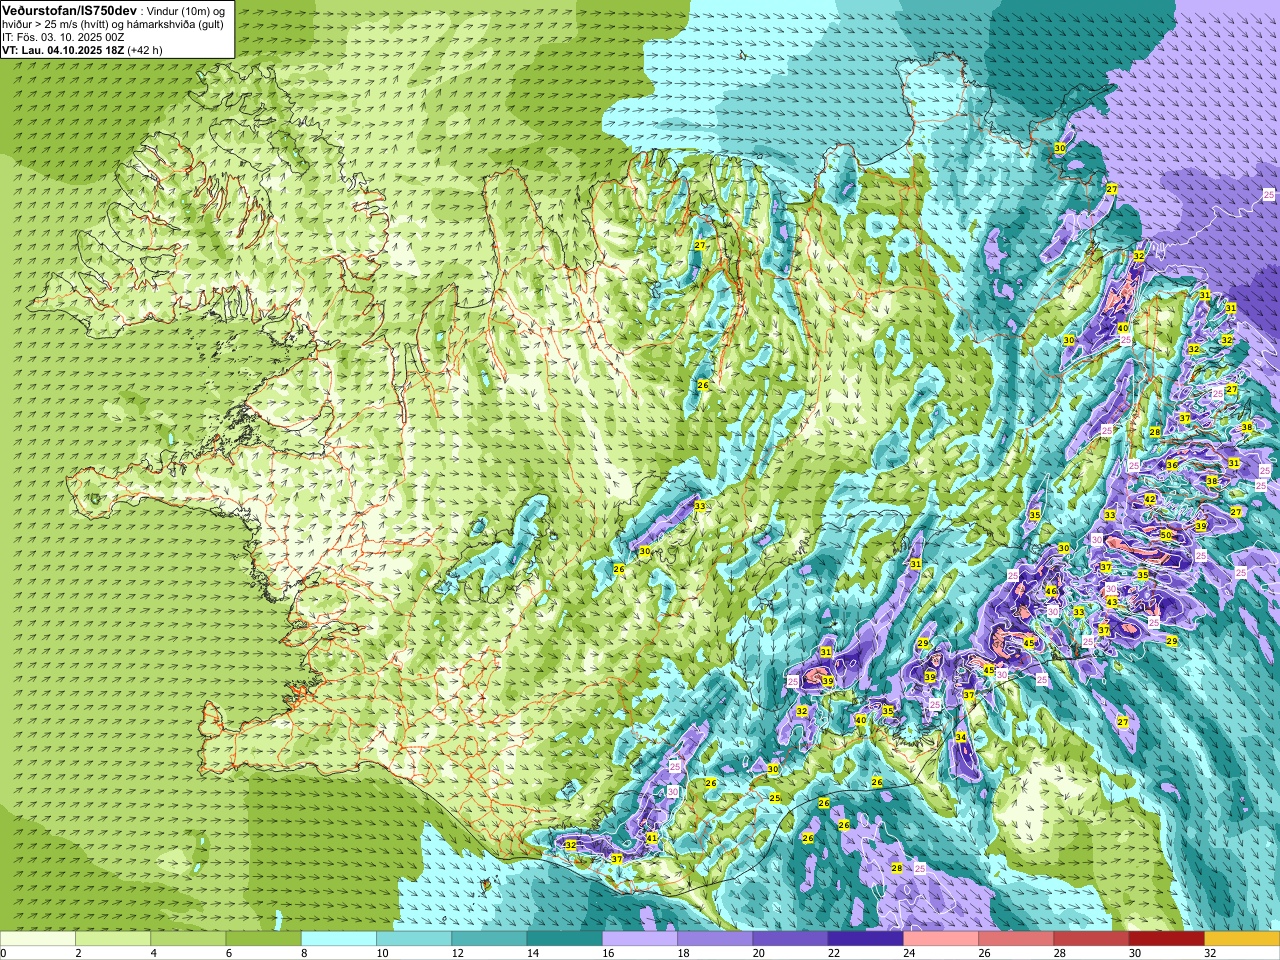1280x960 pixels.
Task: Pick the 20–22 m/s violet legend swatch
Action: (x=790, y=939)
